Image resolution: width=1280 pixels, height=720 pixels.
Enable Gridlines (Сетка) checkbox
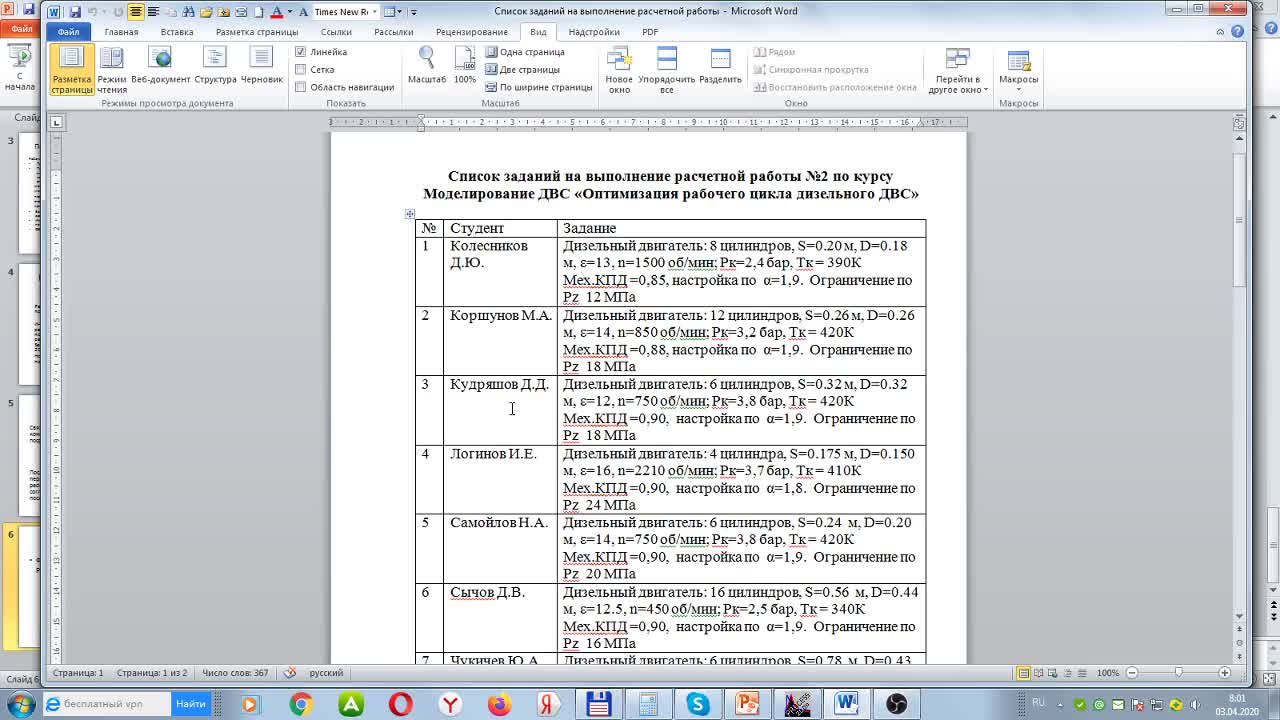[x=301, y=70]
